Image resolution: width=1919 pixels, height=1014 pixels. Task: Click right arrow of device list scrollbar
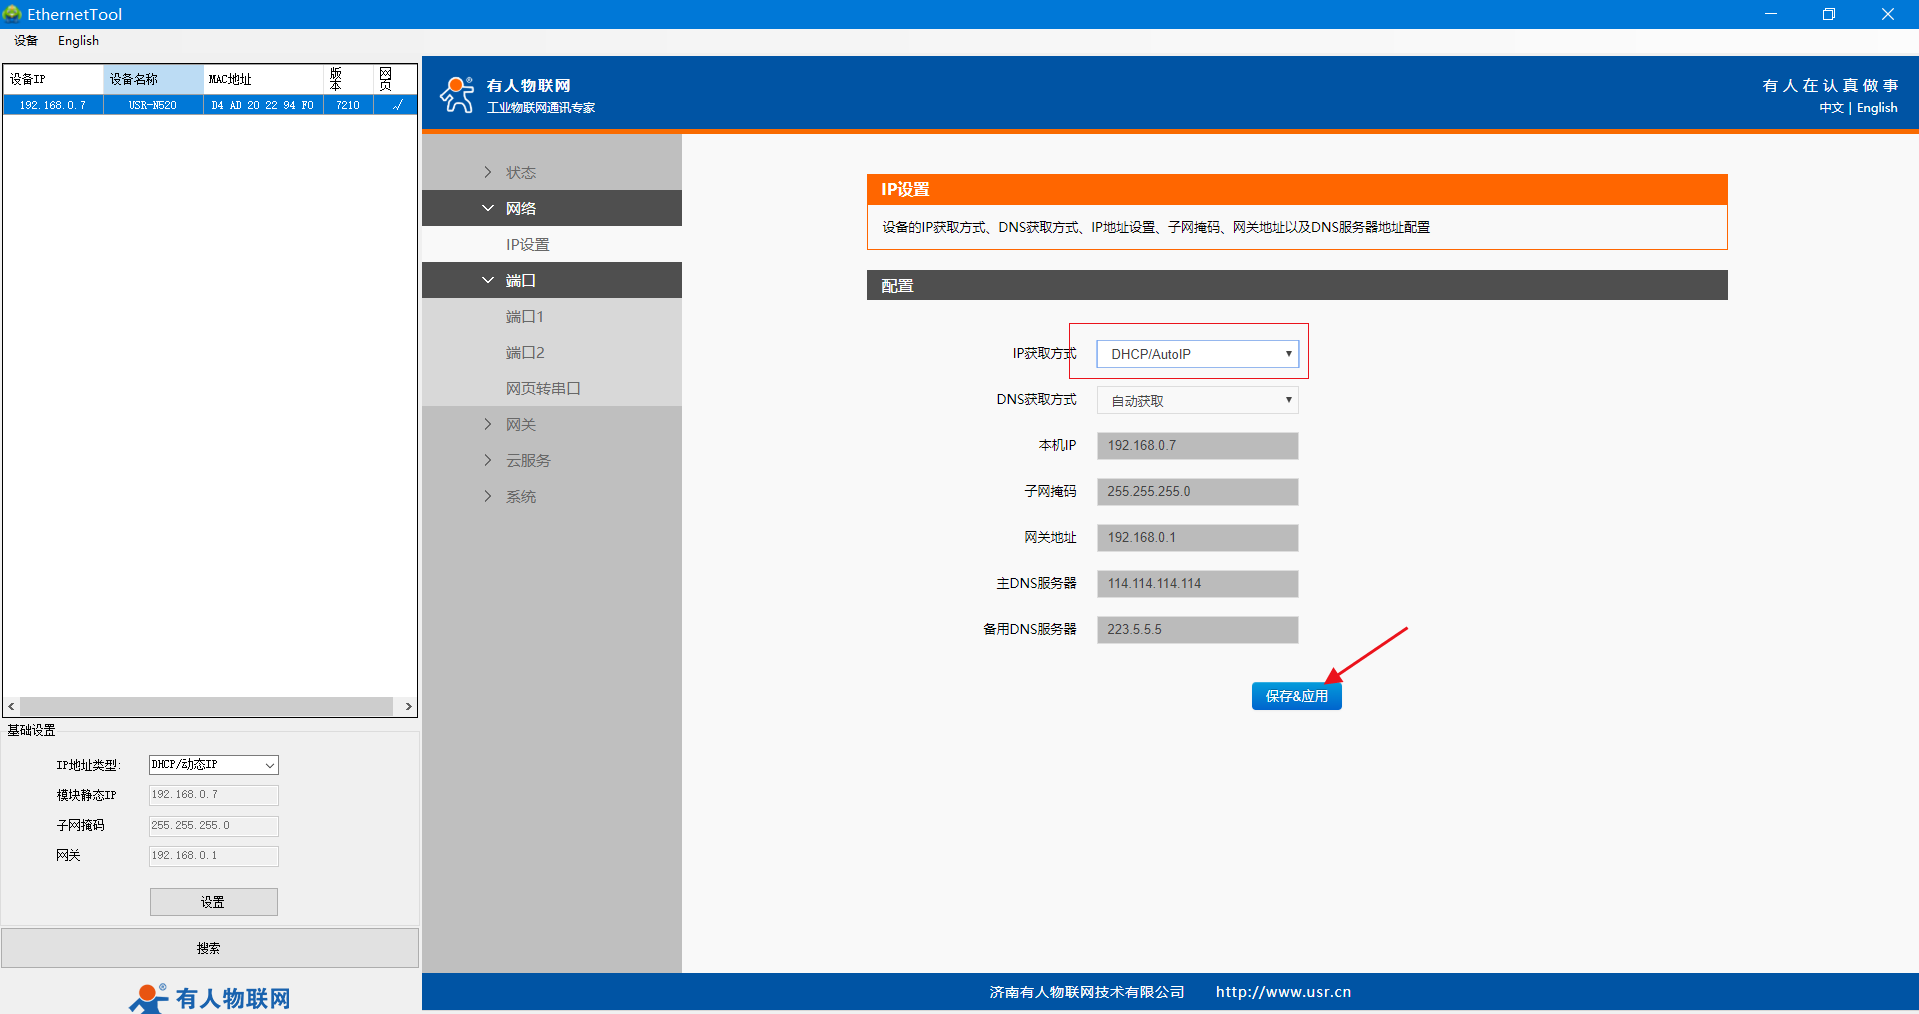click(408, 707)
